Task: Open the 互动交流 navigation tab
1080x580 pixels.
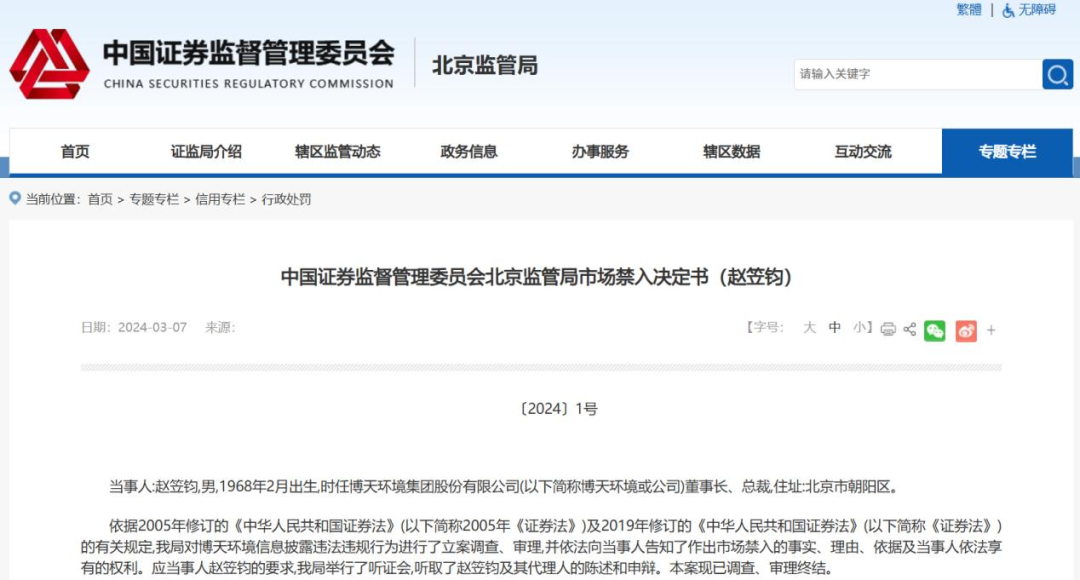Action: tap(863, 152)
